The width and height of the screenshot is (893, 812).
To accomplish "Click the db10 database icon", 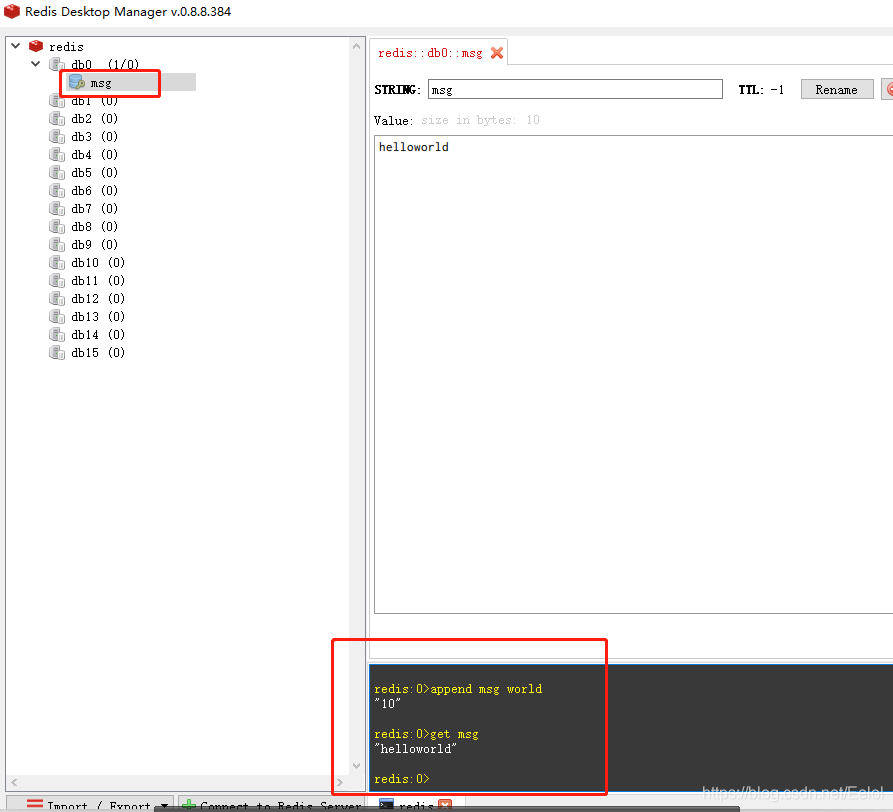I will (57, 263).
